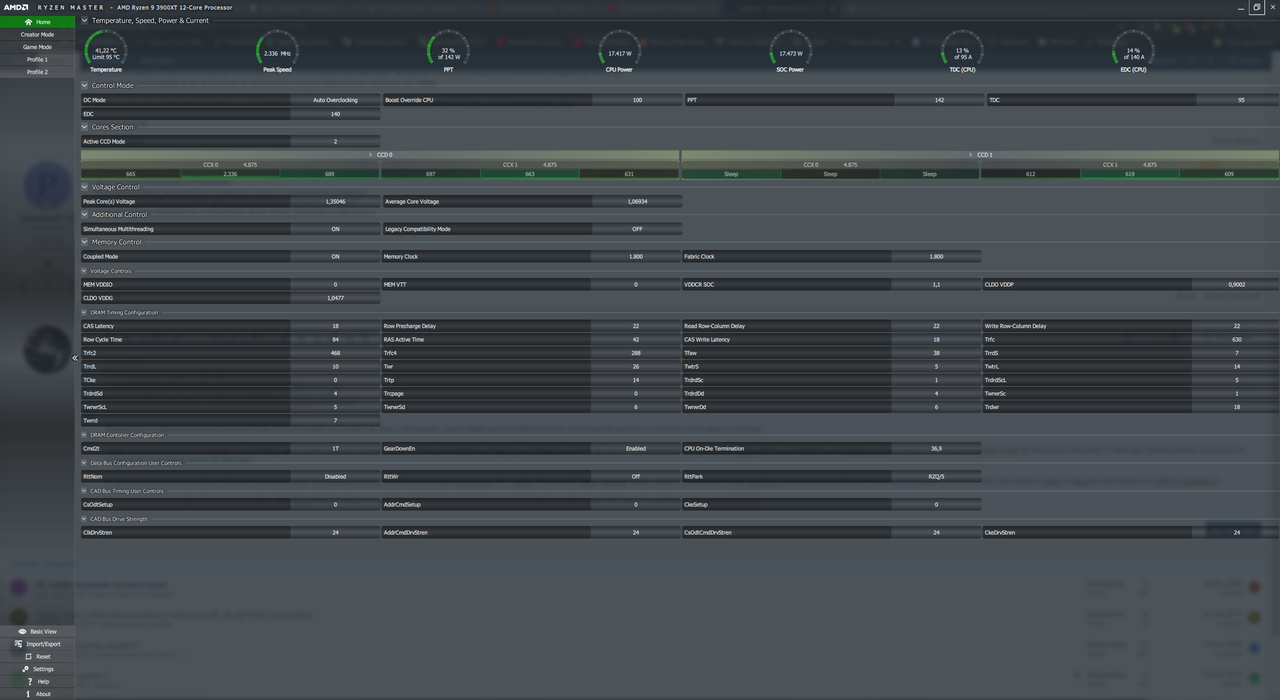Click the CPU Power gauge
This screenshot has width=1280, height=700.
619,51
